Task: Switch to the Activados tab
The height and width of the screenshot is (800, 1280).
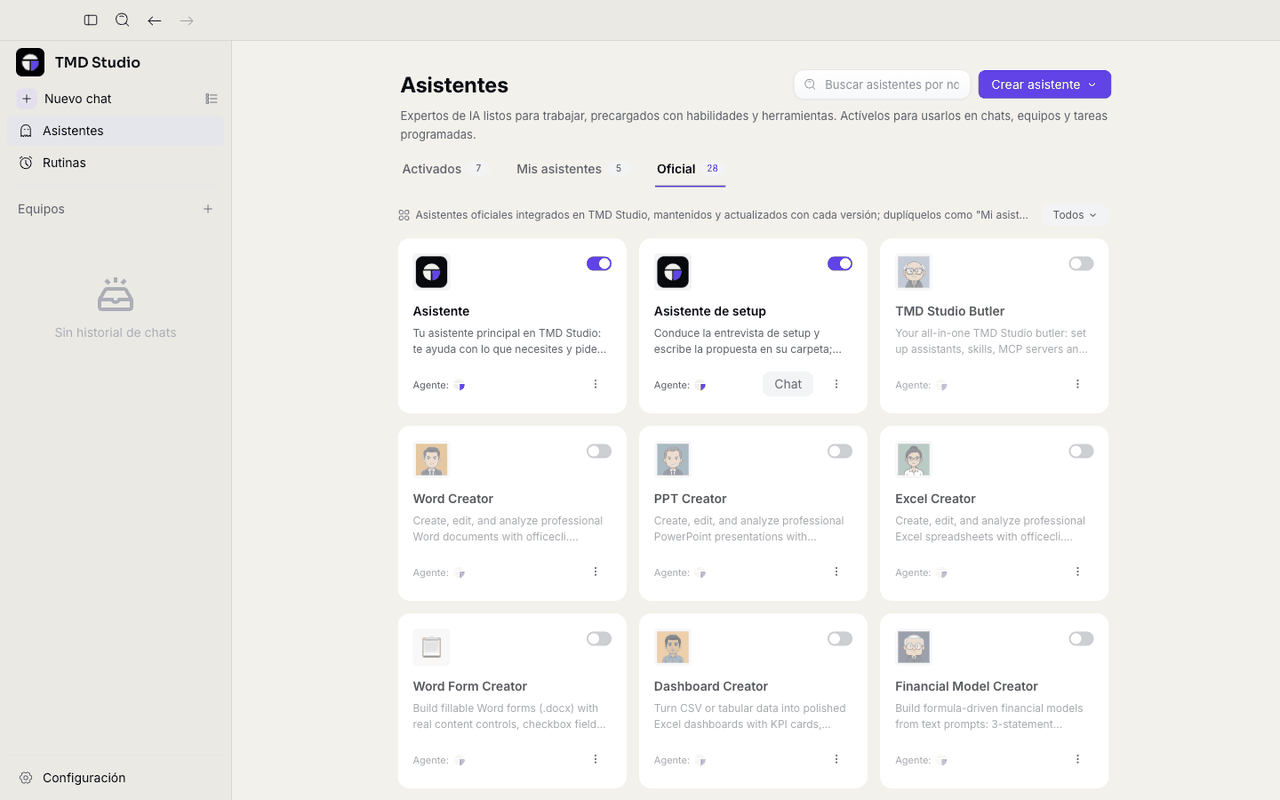Action: [x=443, y=169]
